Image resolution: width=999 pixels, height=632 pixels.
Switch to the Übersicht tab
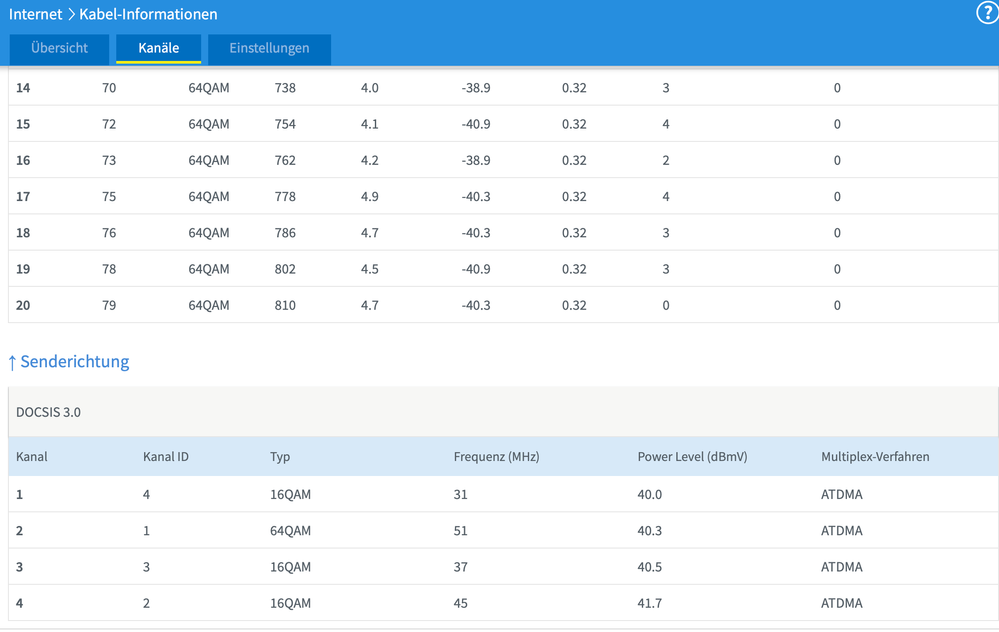[59, 48]
